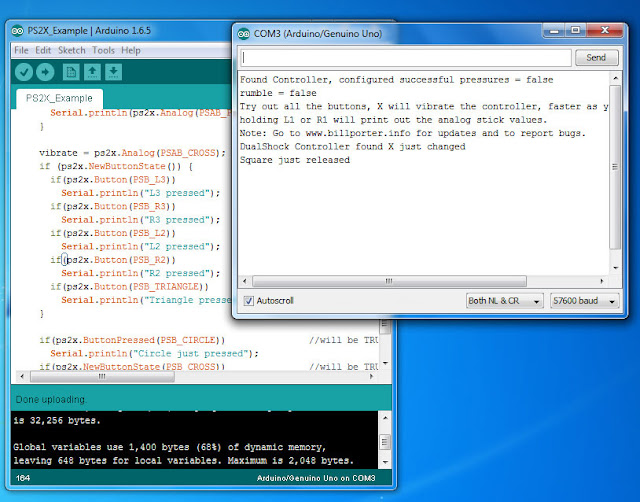The image size is (640, 502).
Task: Click the 'Done uploading.' status message
Action: tap(51, 400)
